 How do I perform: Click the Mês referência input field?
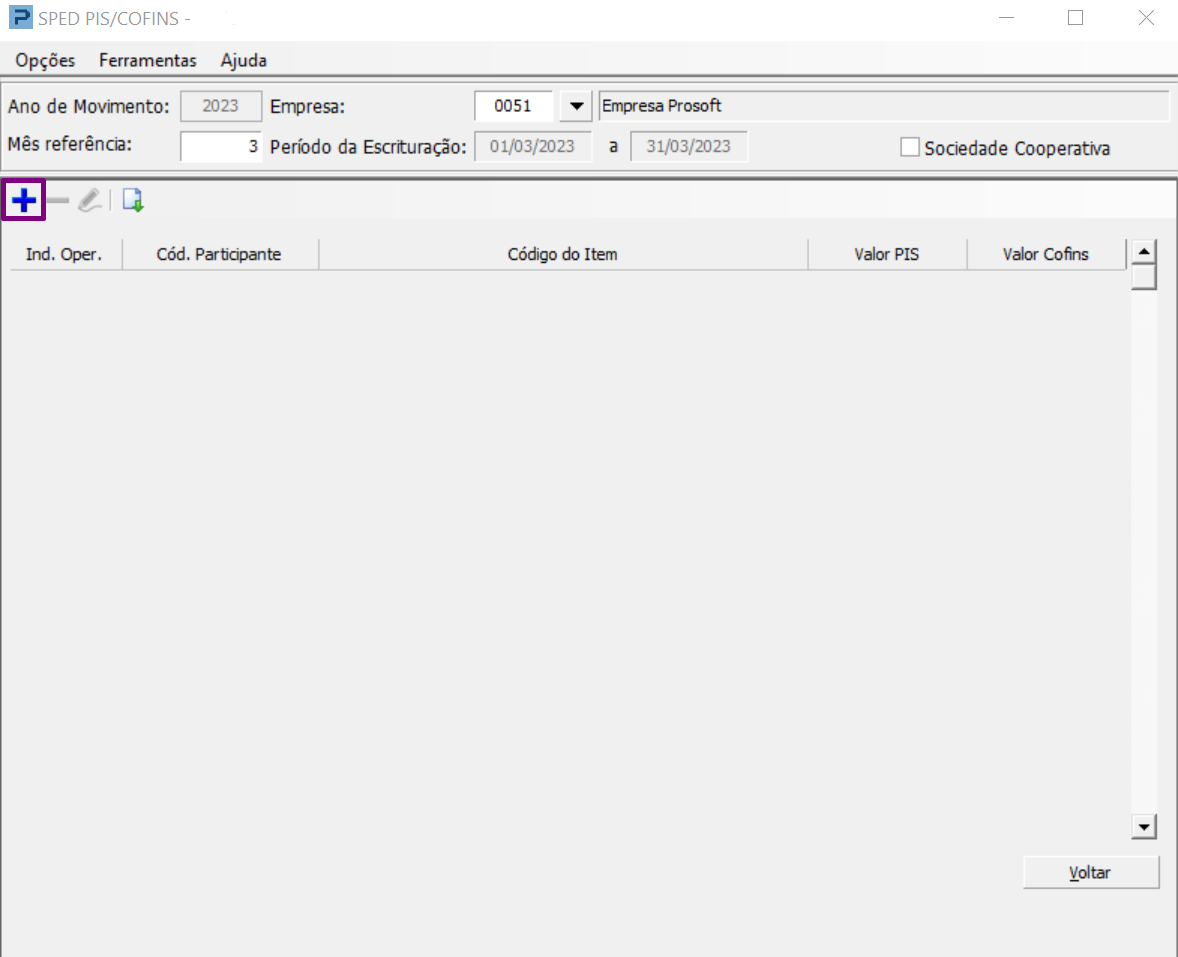point(221,146)
